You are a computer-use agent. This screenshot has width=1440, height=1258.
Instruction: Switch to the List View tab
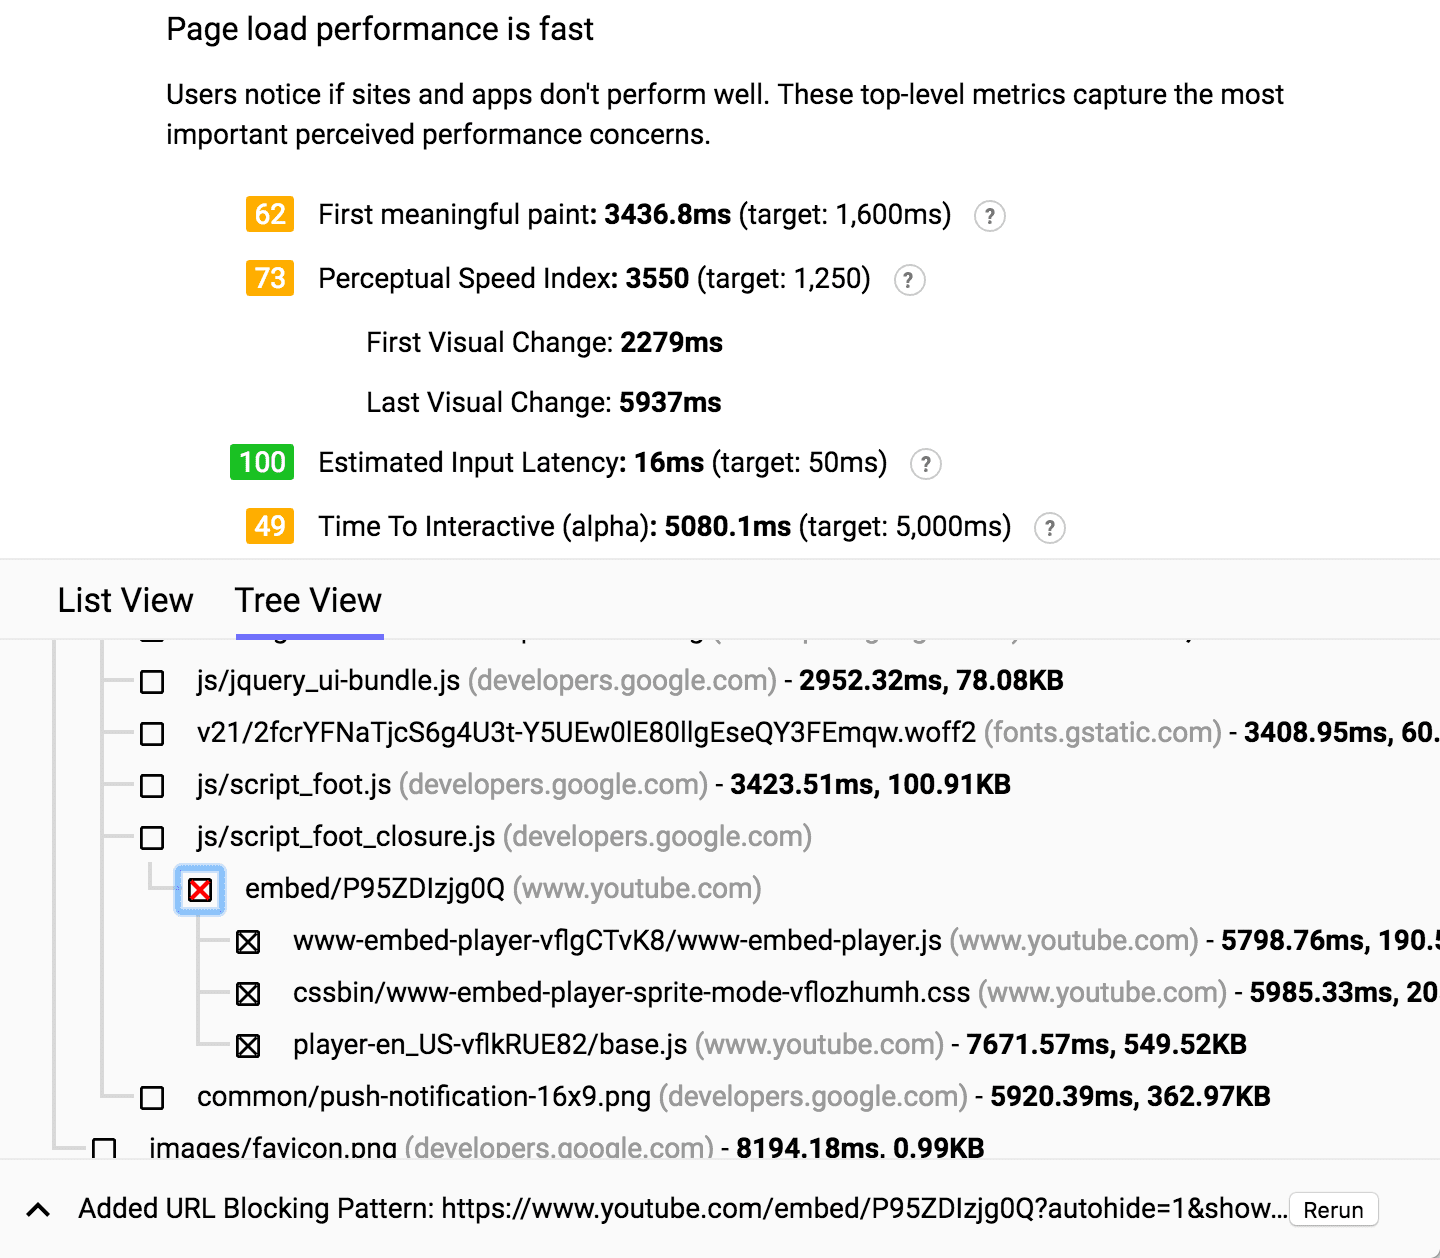point(125,600)
